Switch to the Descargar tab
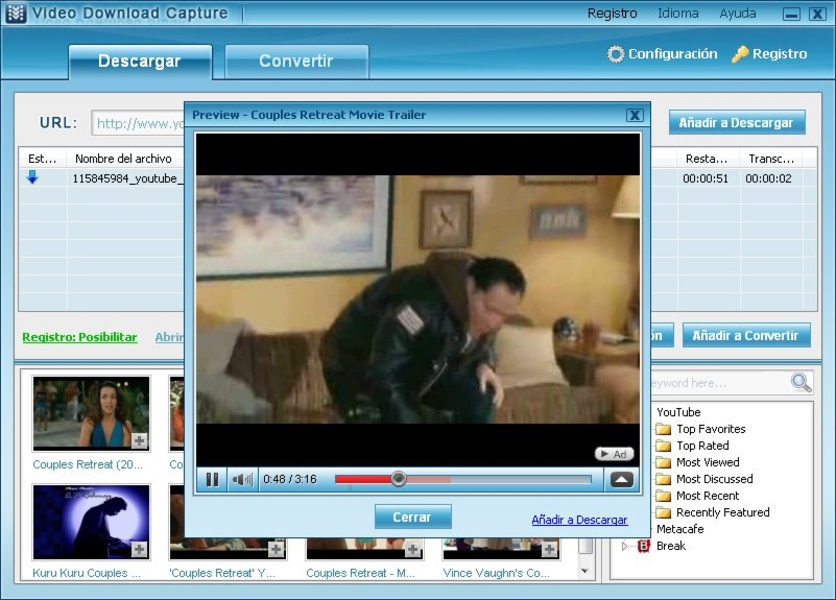 click(140, 61)
